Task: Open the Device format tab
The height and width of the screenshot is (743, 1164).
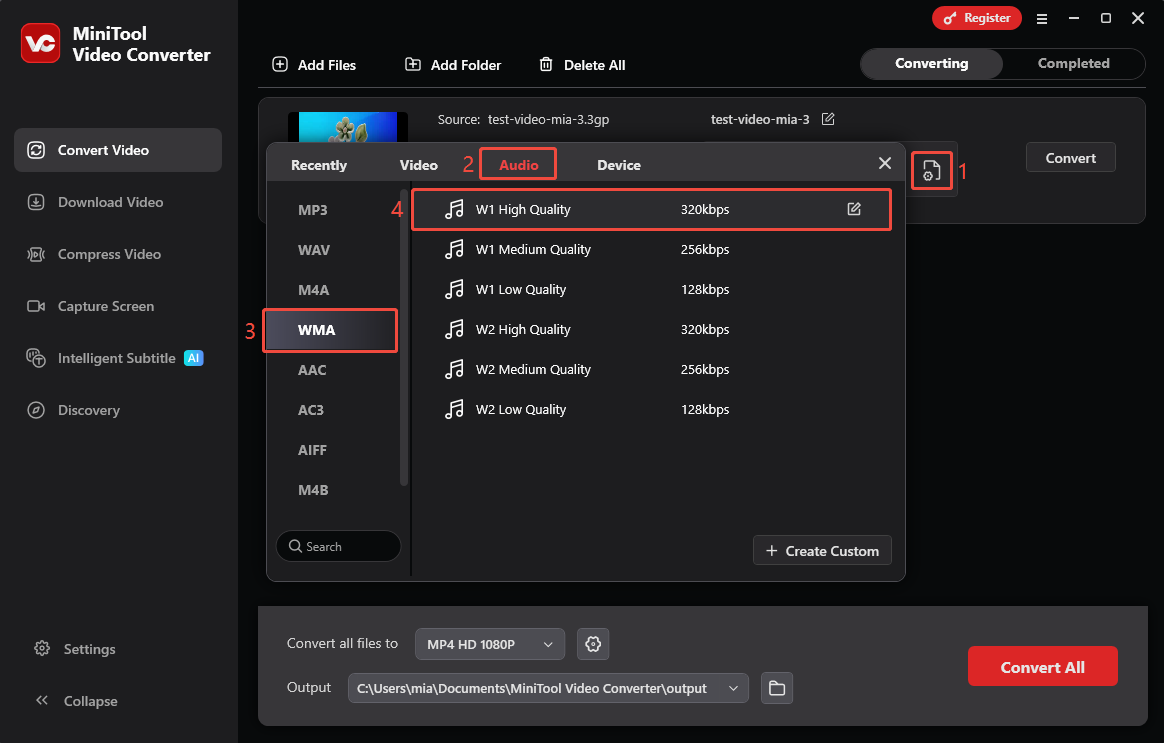Action: [x=618, y=164]
